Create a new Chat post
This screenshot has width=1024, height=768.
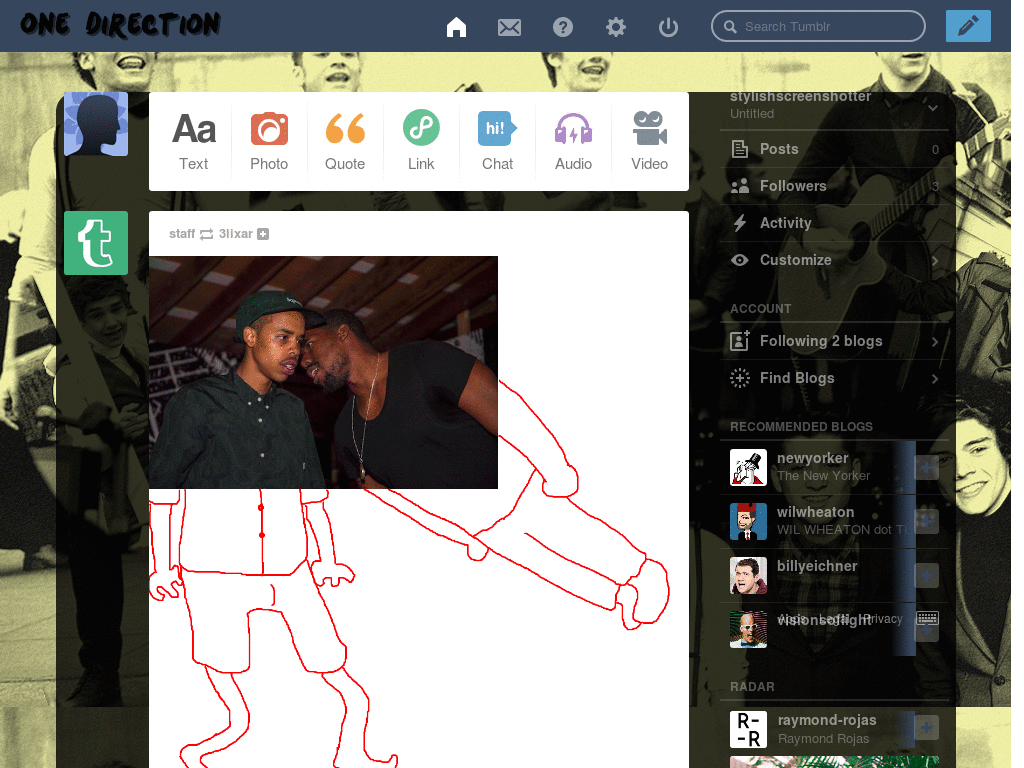497,141
